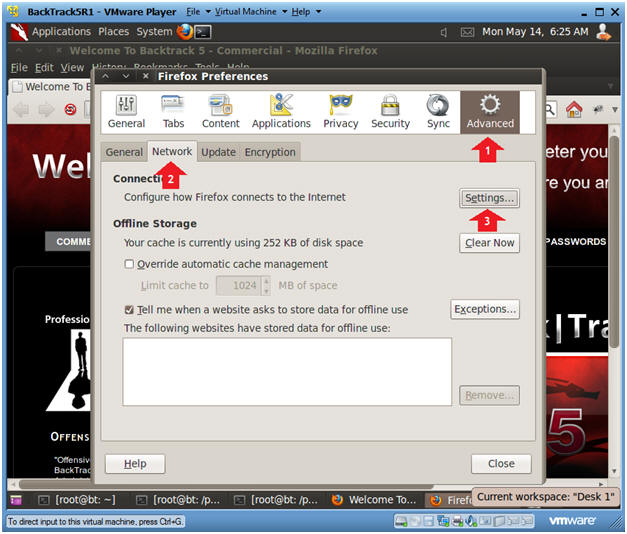Switch to the Network sub-tab
This screenshot has width=627, height=534.
(172, 152)
